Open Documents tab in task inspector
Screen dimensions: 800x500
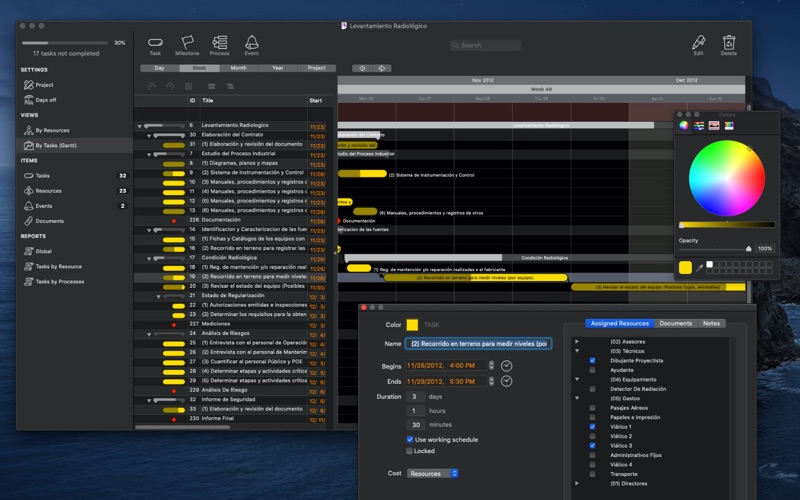click(676, 323)
